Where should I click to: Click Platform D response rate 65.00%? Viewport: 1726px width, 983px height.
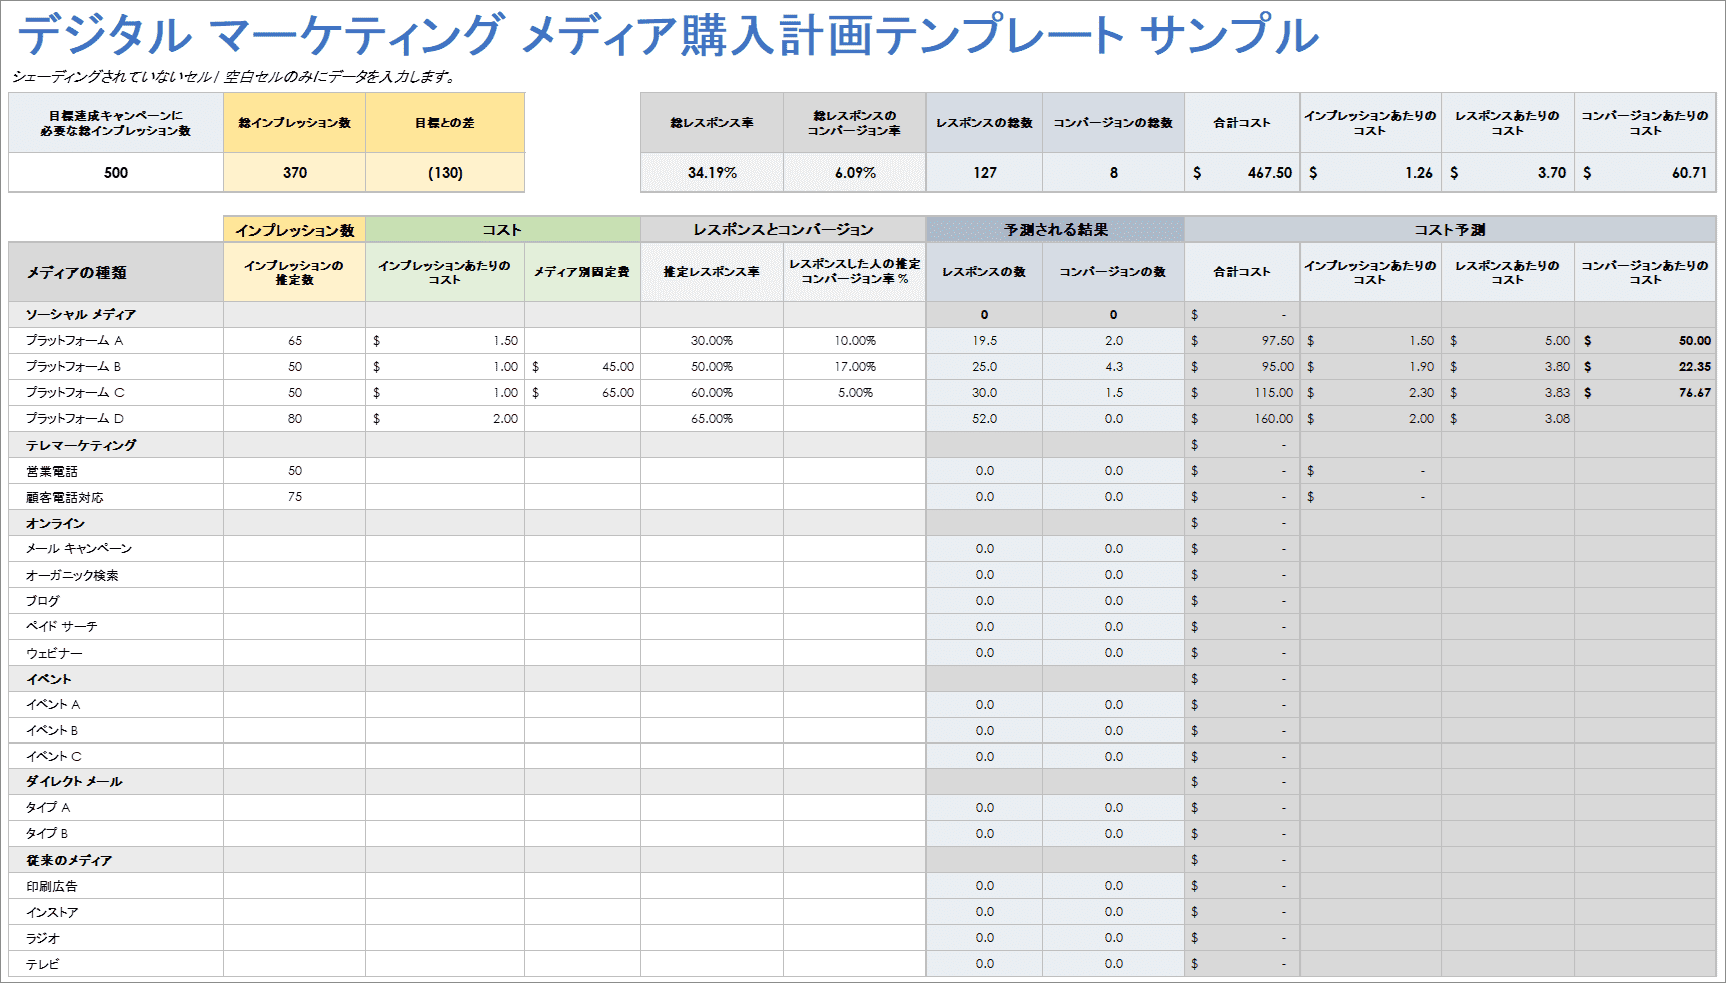712,418
